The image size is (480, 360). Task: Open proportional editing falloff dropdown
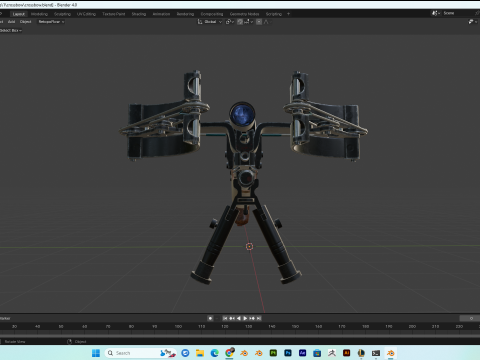tap(267, 22)
